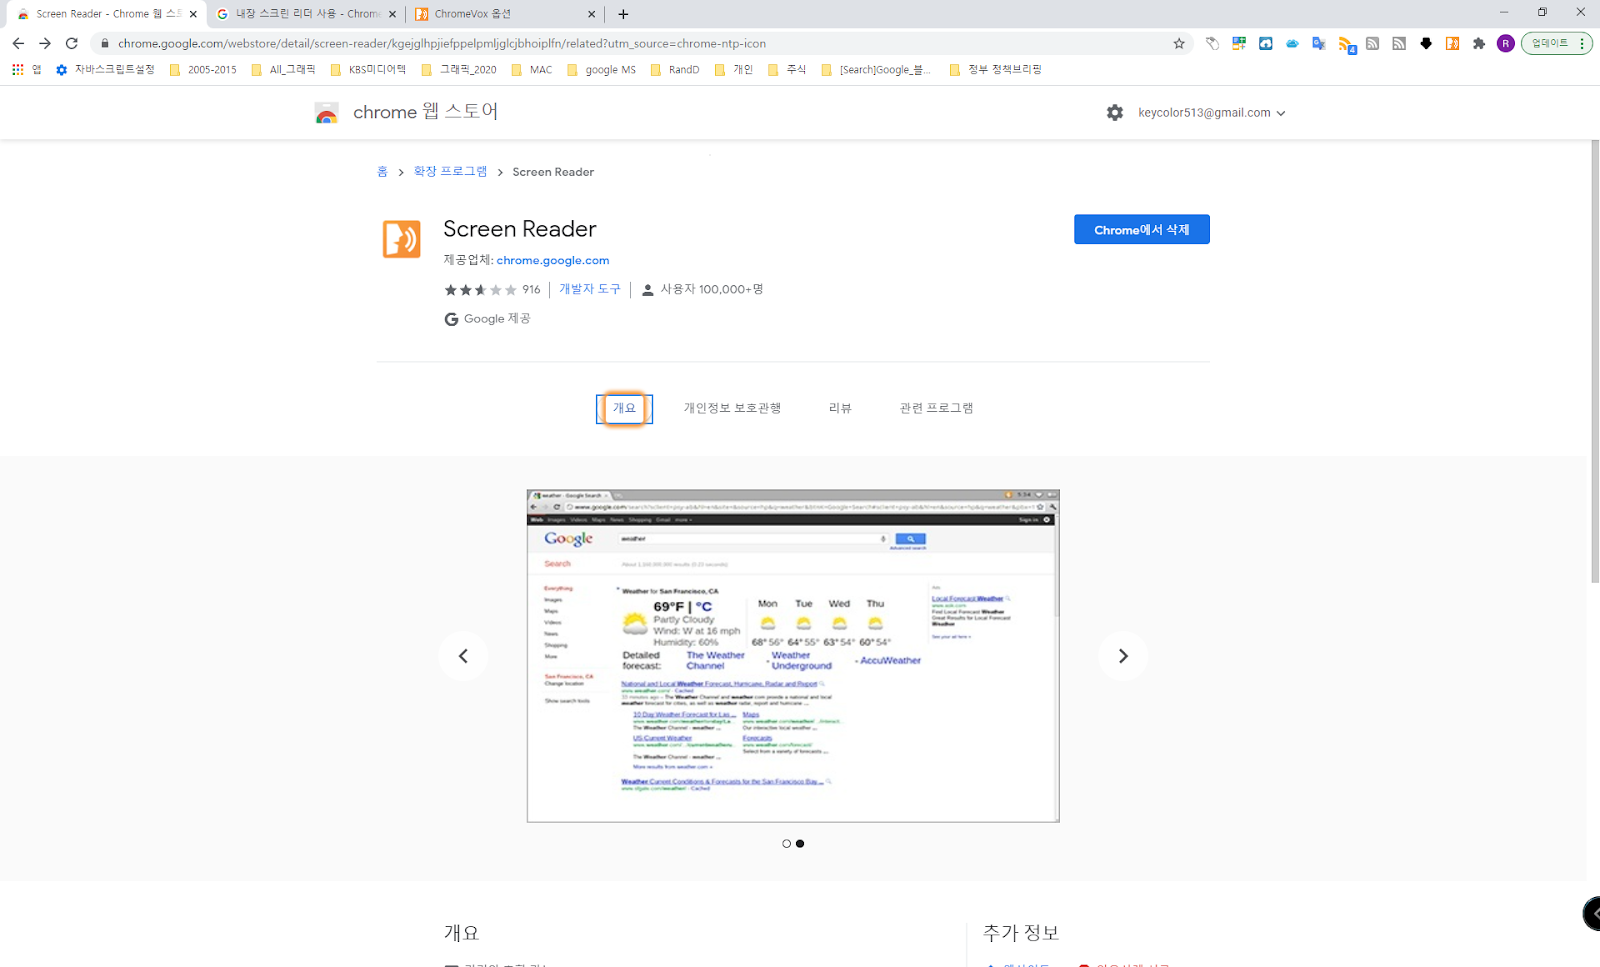Image resolution: width=1600 pixels, height=967 pixels.
Task: Close the ChromeVox 옵션 tab
Action: 591,14
